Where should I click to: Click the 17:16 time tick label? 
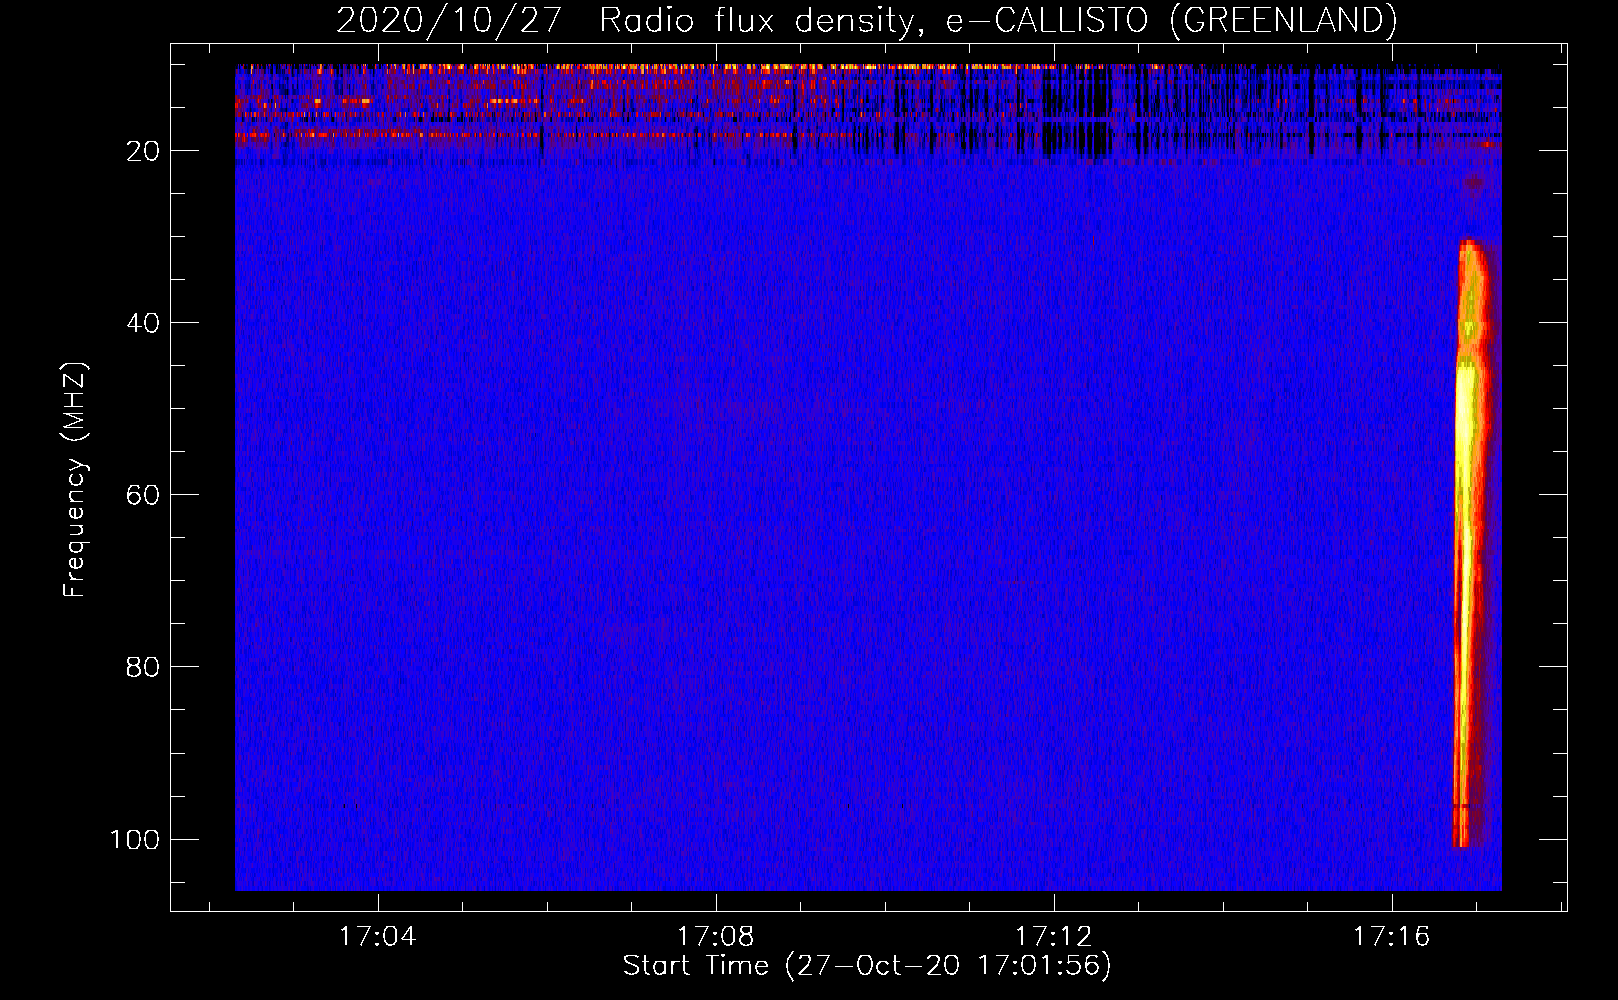(x=1391, y=937)
